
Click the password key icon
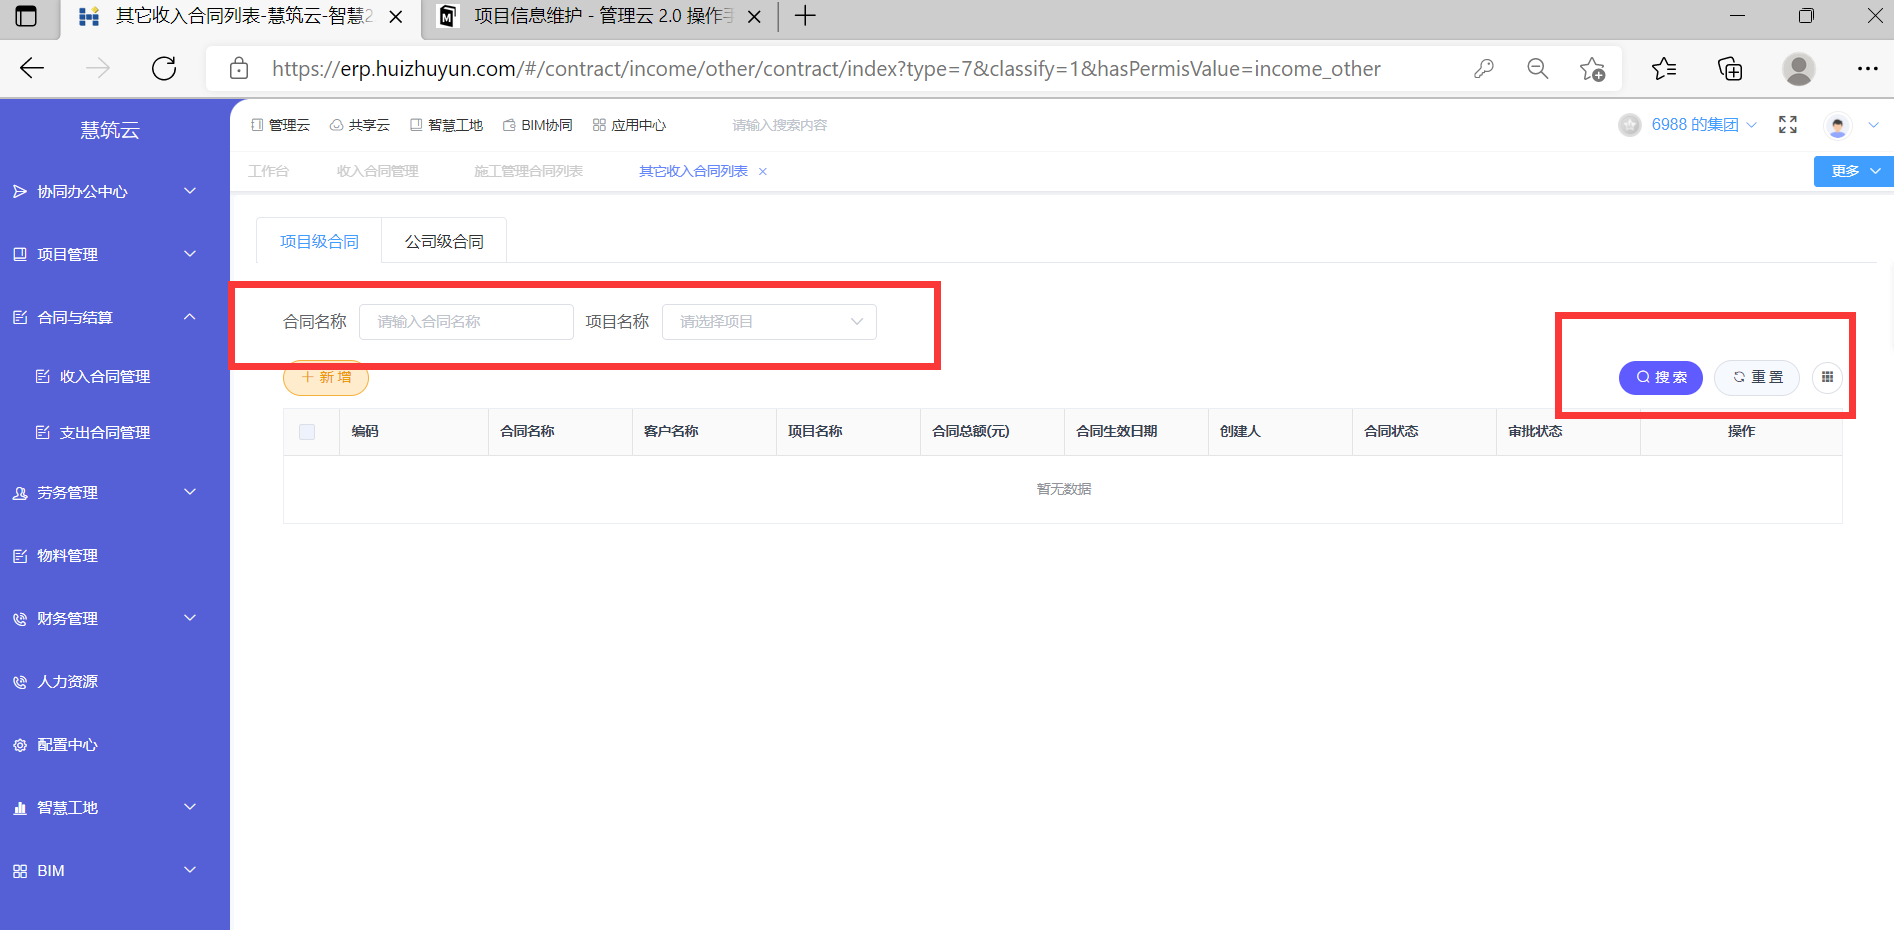point(1484,68)
